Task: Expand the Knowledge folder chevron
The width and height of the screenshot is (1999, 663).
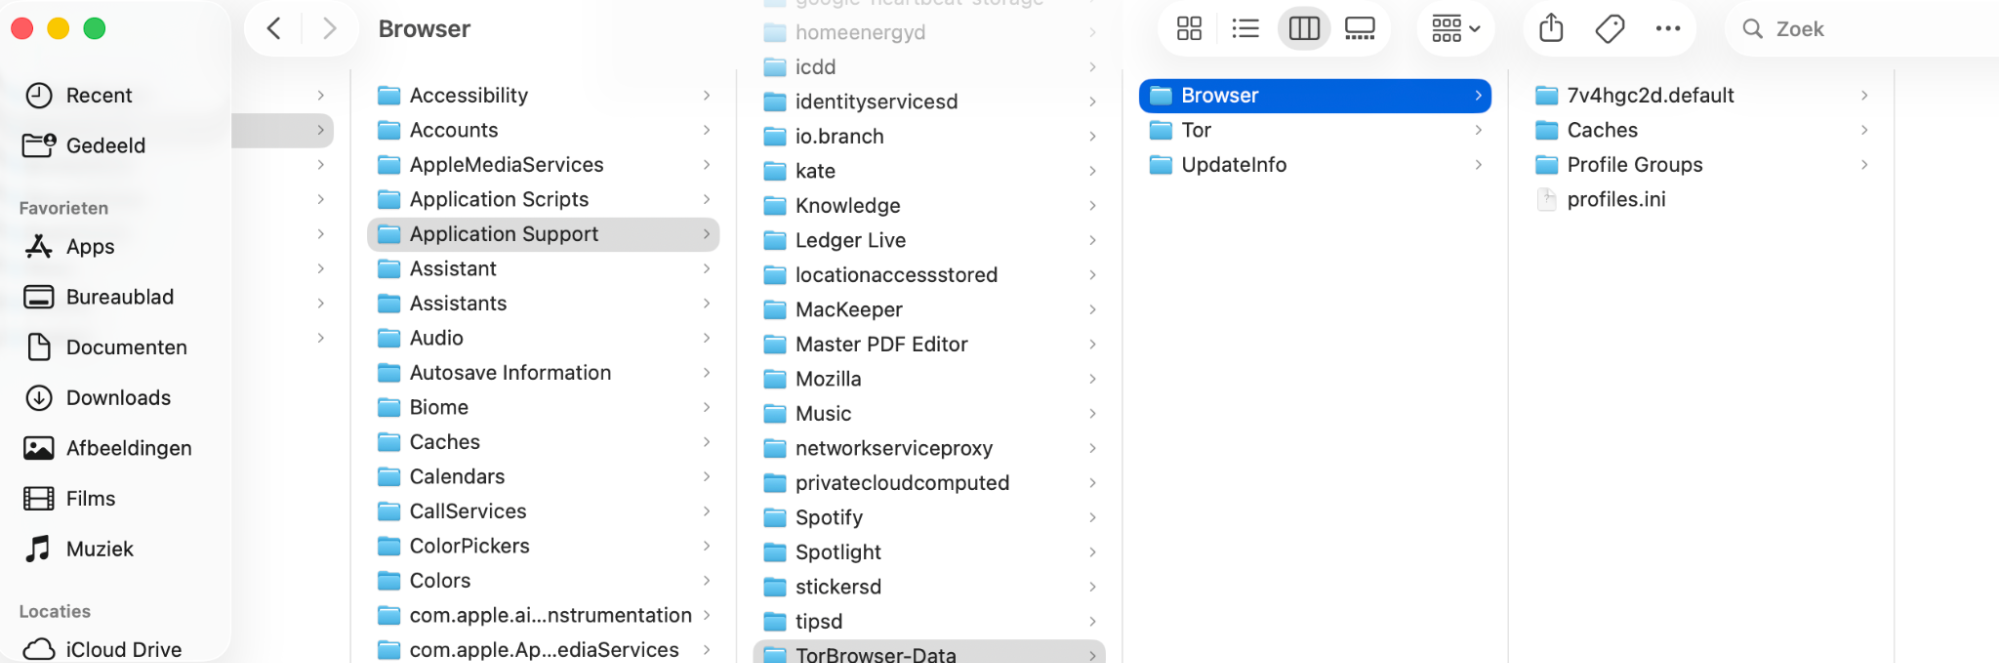Action: point(1092,205)
